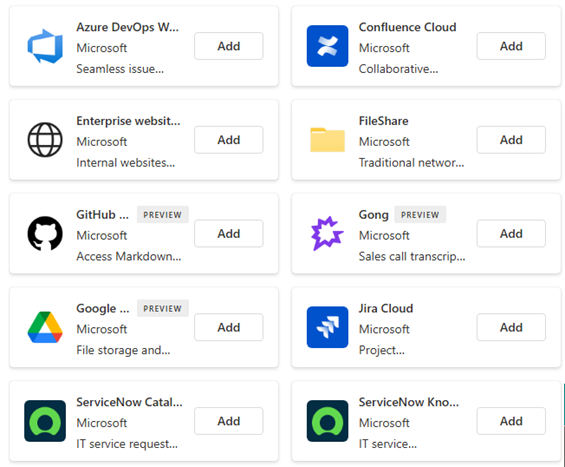Open the 'FileShare' title
565x467 pixels.
(x=383, y=121)
